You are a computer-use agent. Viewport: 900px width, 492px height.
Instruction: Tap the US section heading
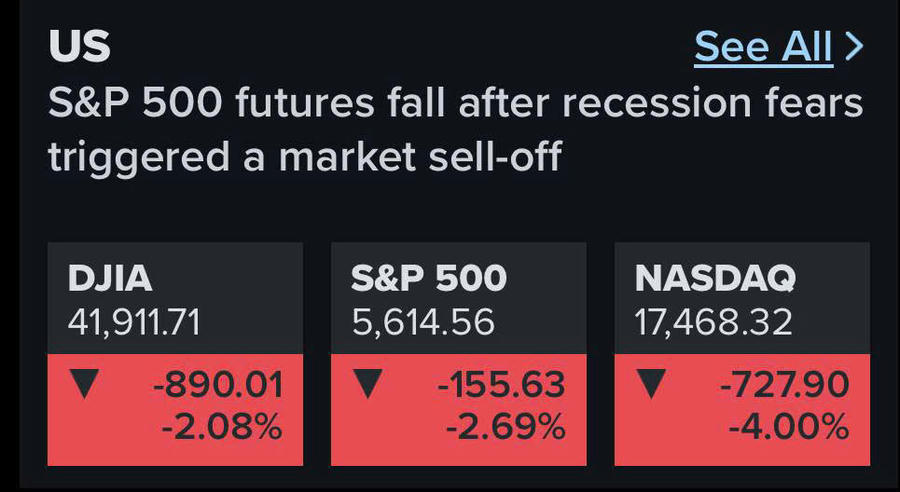point(79,46)
